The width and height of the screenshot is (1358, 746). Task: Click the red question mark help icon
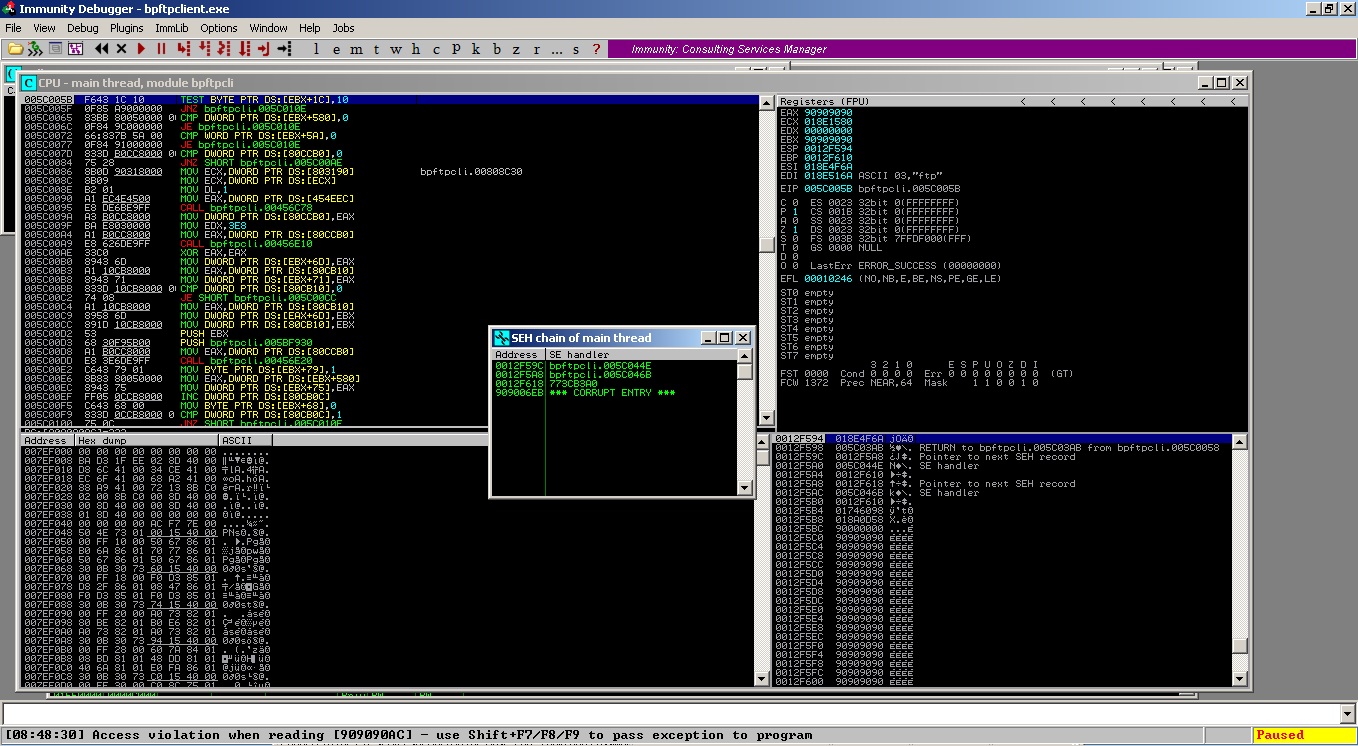tap(596, 48)
